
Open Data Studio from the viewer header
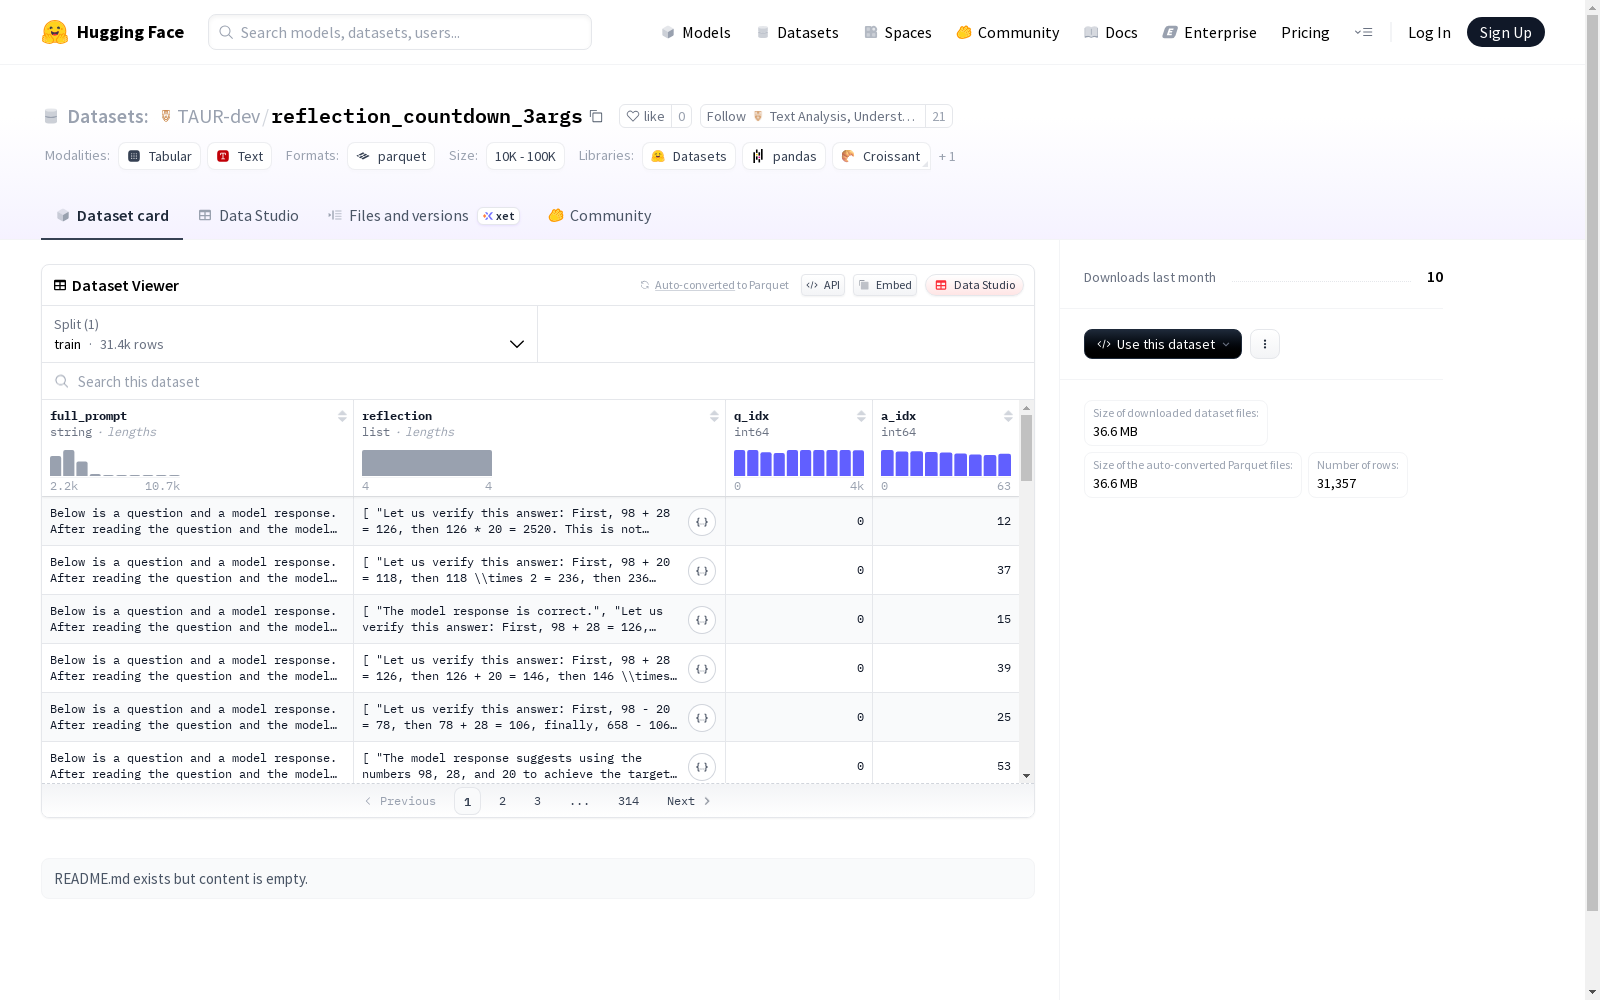[x=975, y=285]
